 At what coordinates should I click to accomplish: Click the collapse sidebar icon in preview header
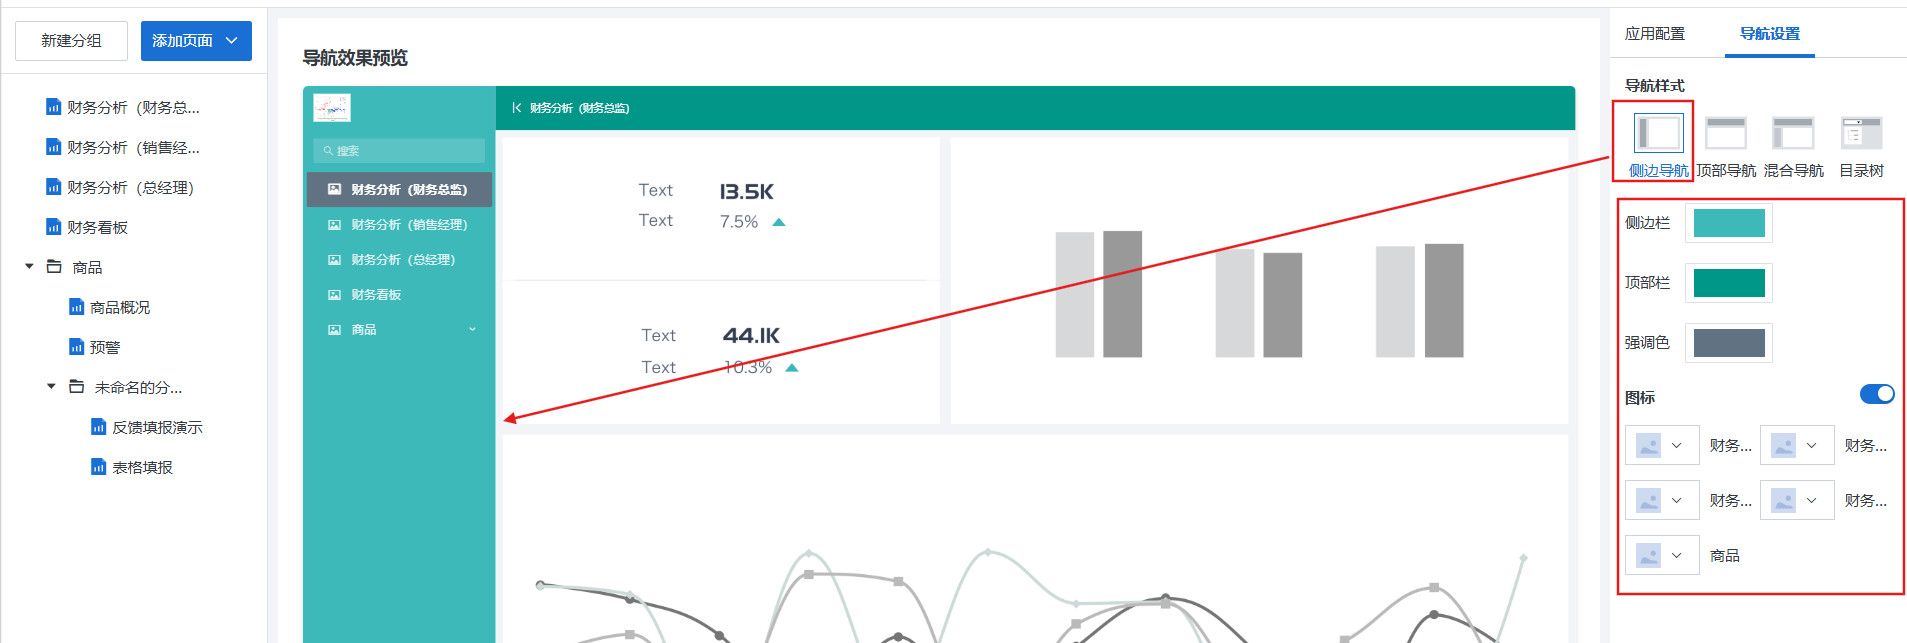point(516,108)
